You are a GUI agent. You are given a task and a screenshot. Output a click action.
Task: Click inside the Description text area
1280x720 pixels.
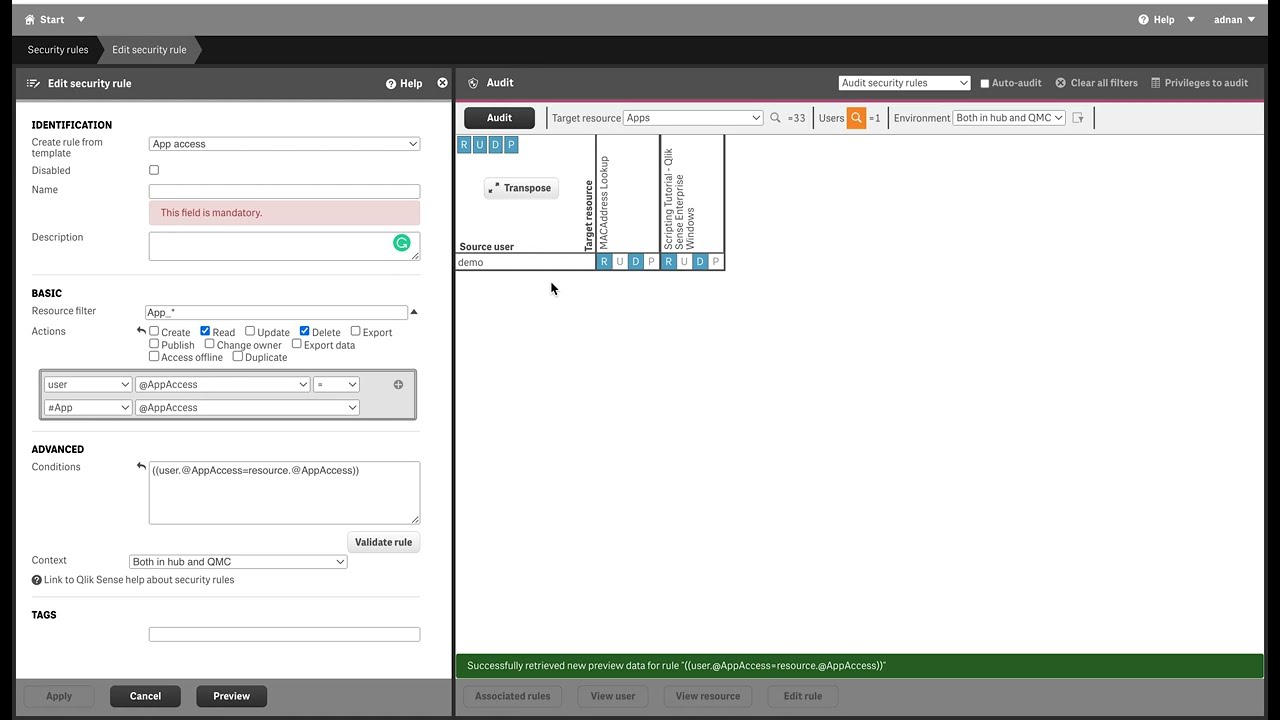[284, 246]
